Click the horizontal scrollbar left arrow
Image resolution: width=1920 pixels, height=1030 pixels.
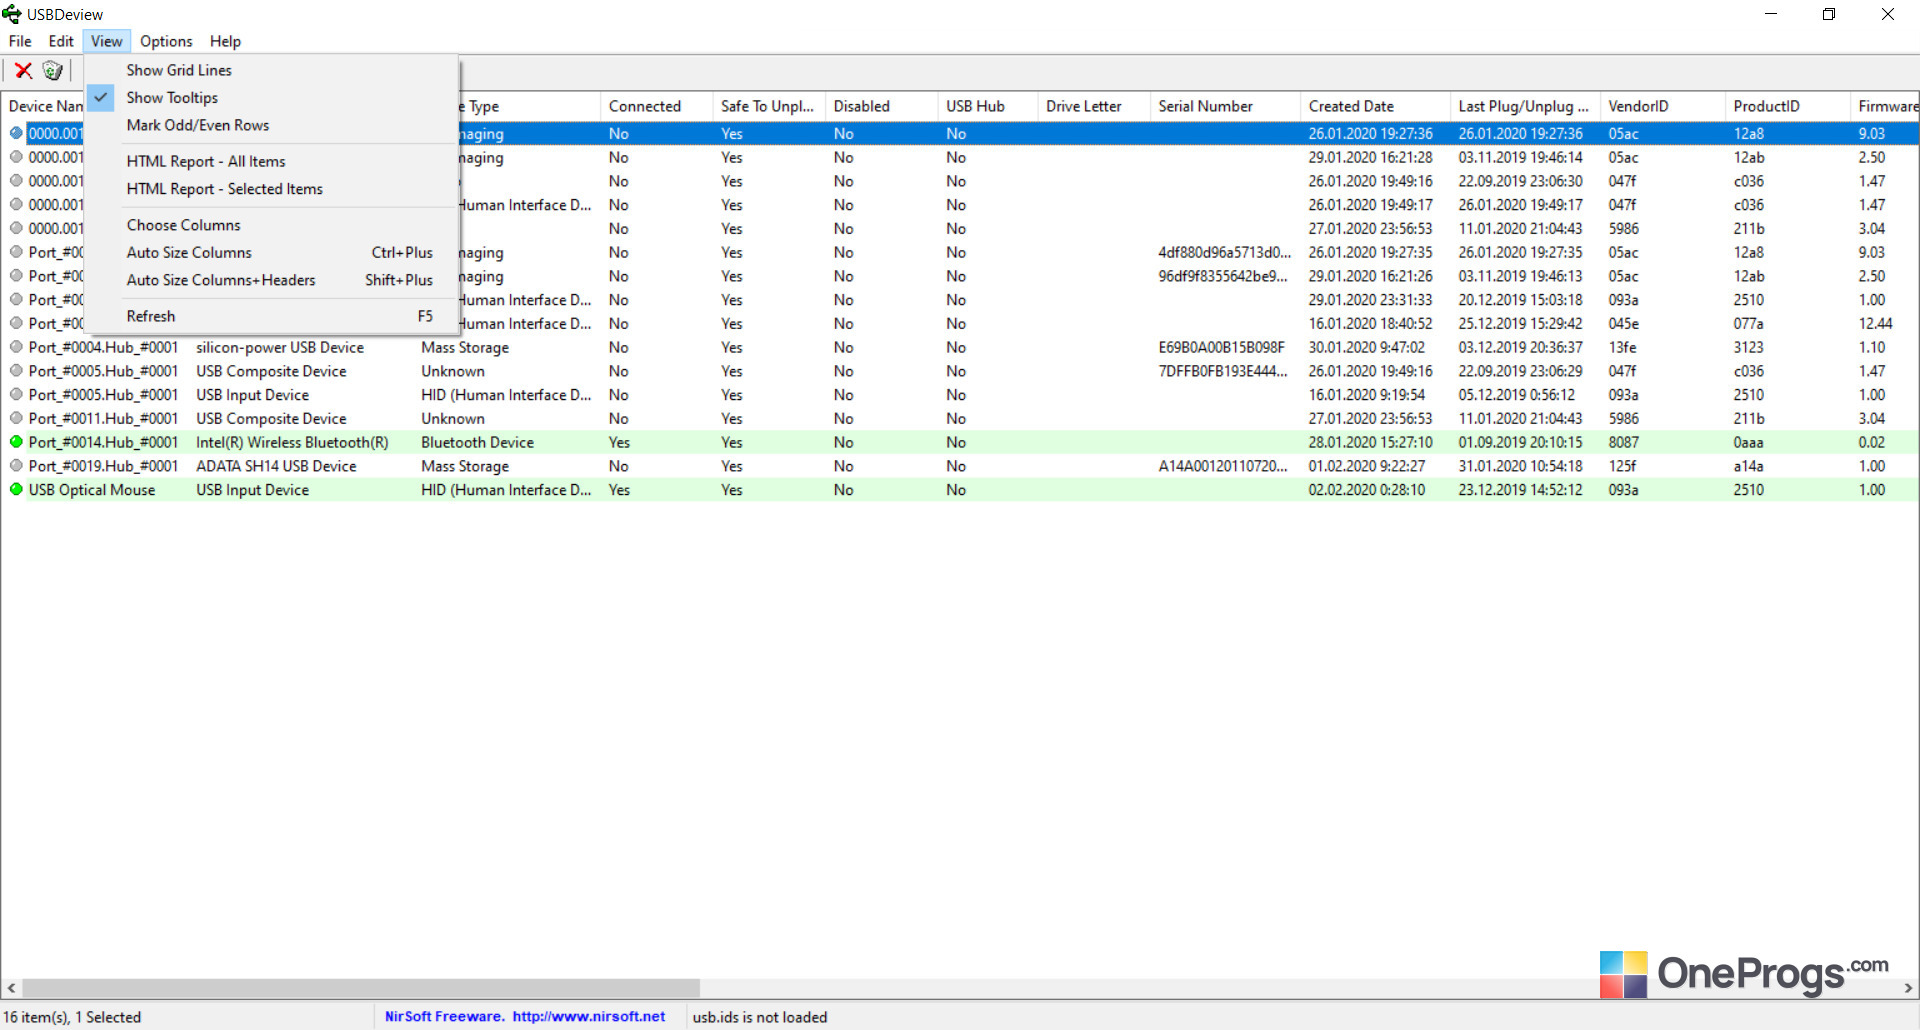(x=11, y=987)
